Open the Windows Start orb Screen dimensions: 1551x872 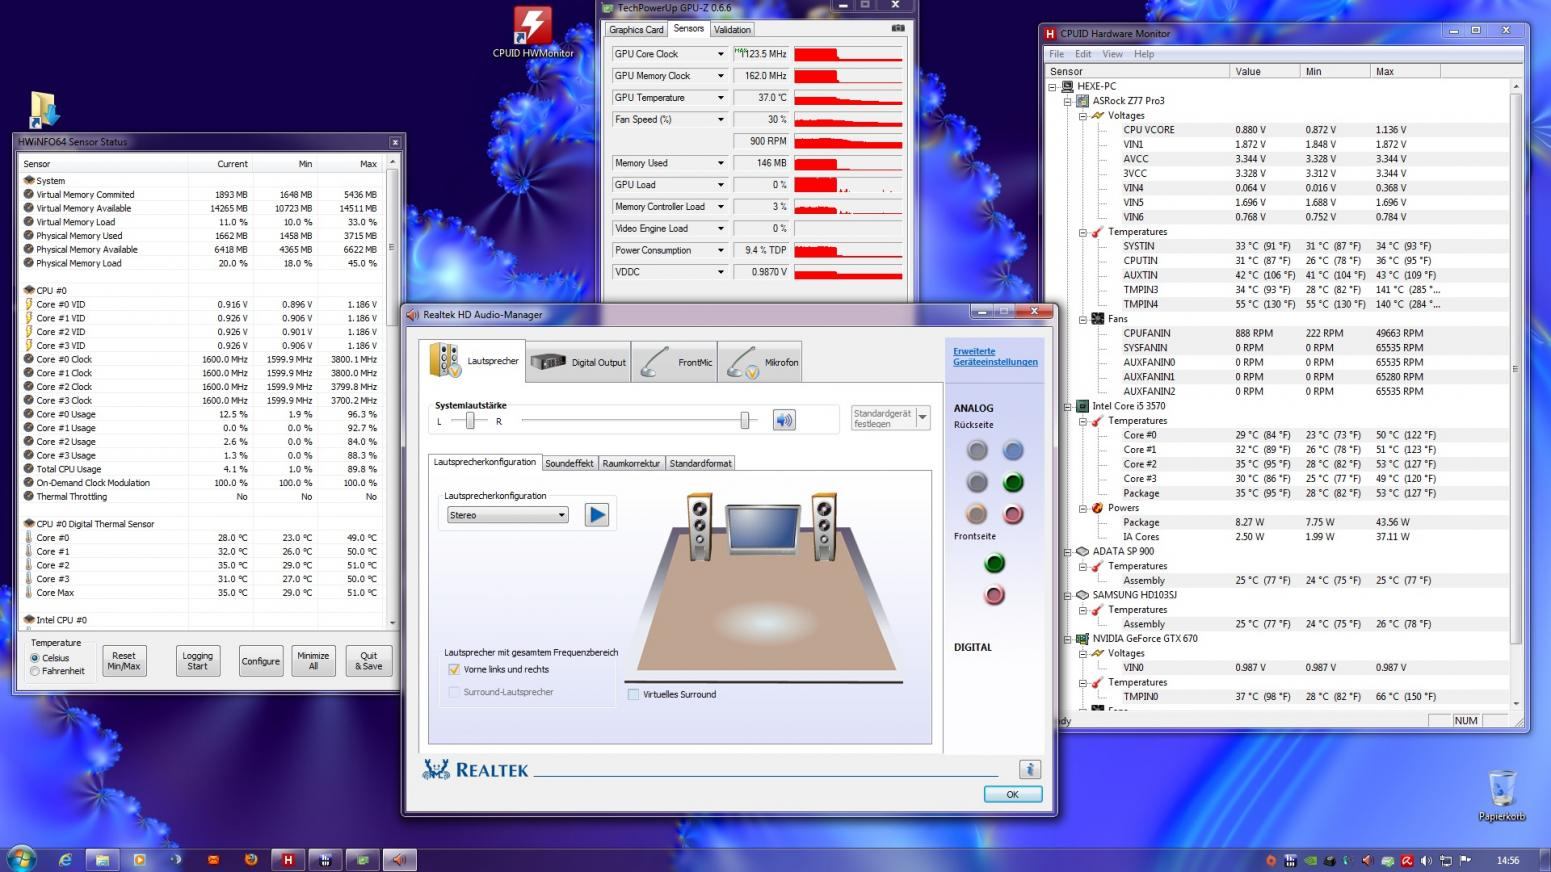click(x=21, y=858)
